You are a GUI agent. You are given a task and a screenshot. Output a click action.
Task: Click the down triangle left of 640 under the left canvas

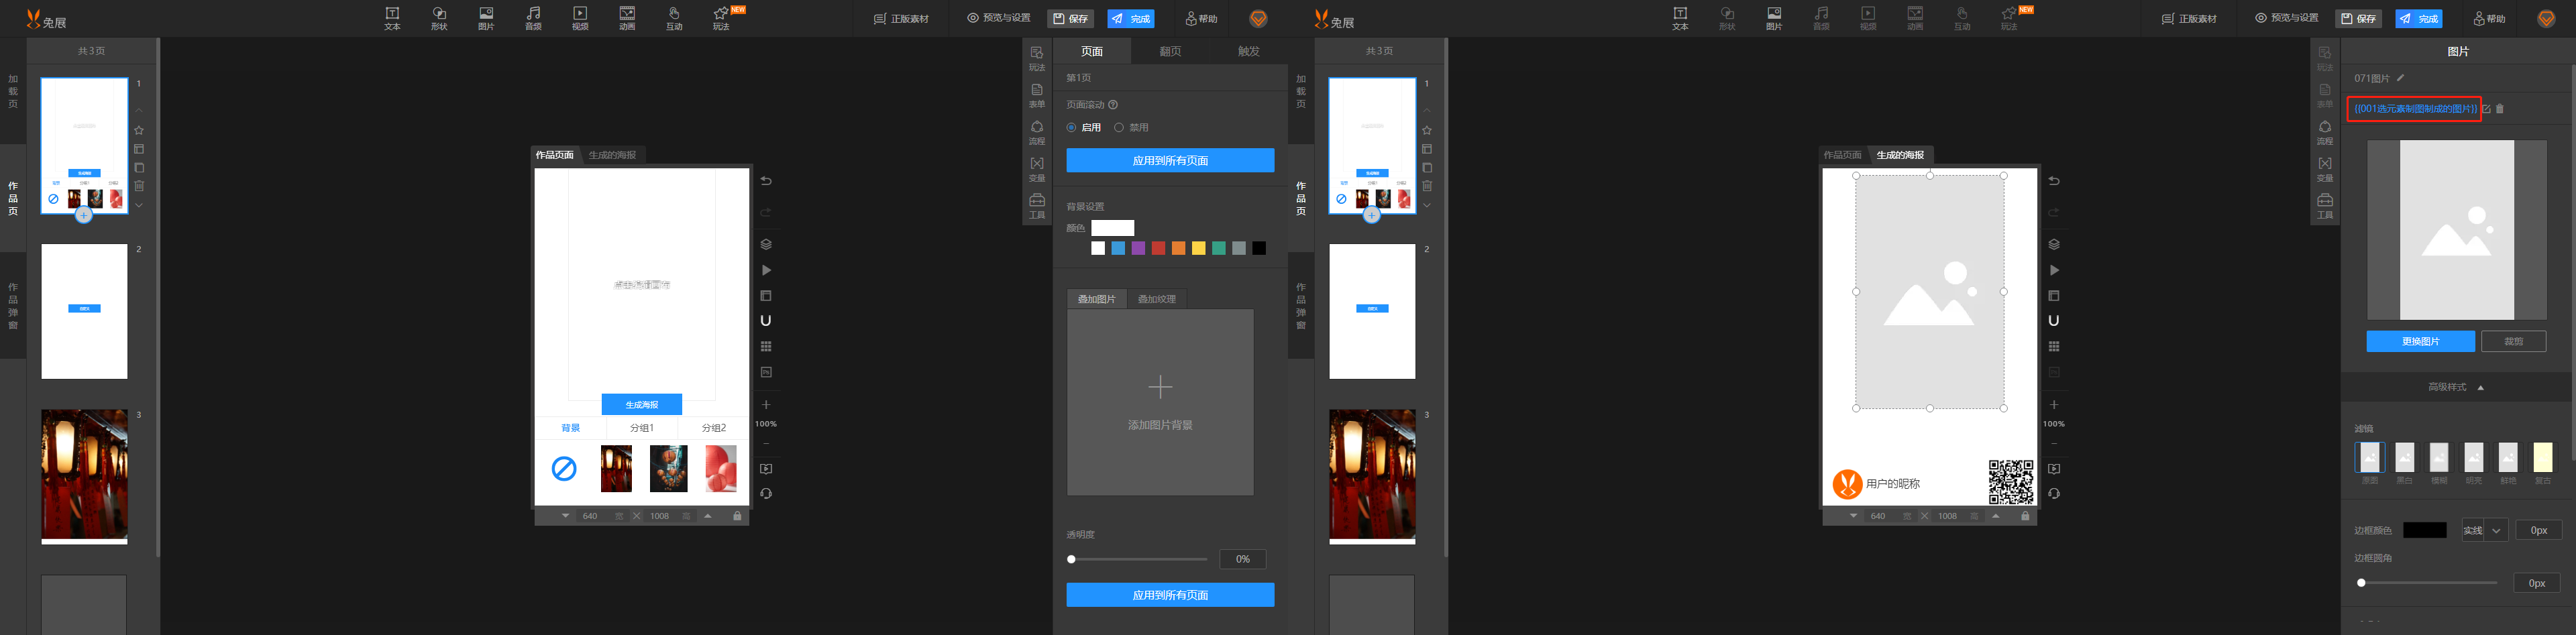[x=565, y=516]
